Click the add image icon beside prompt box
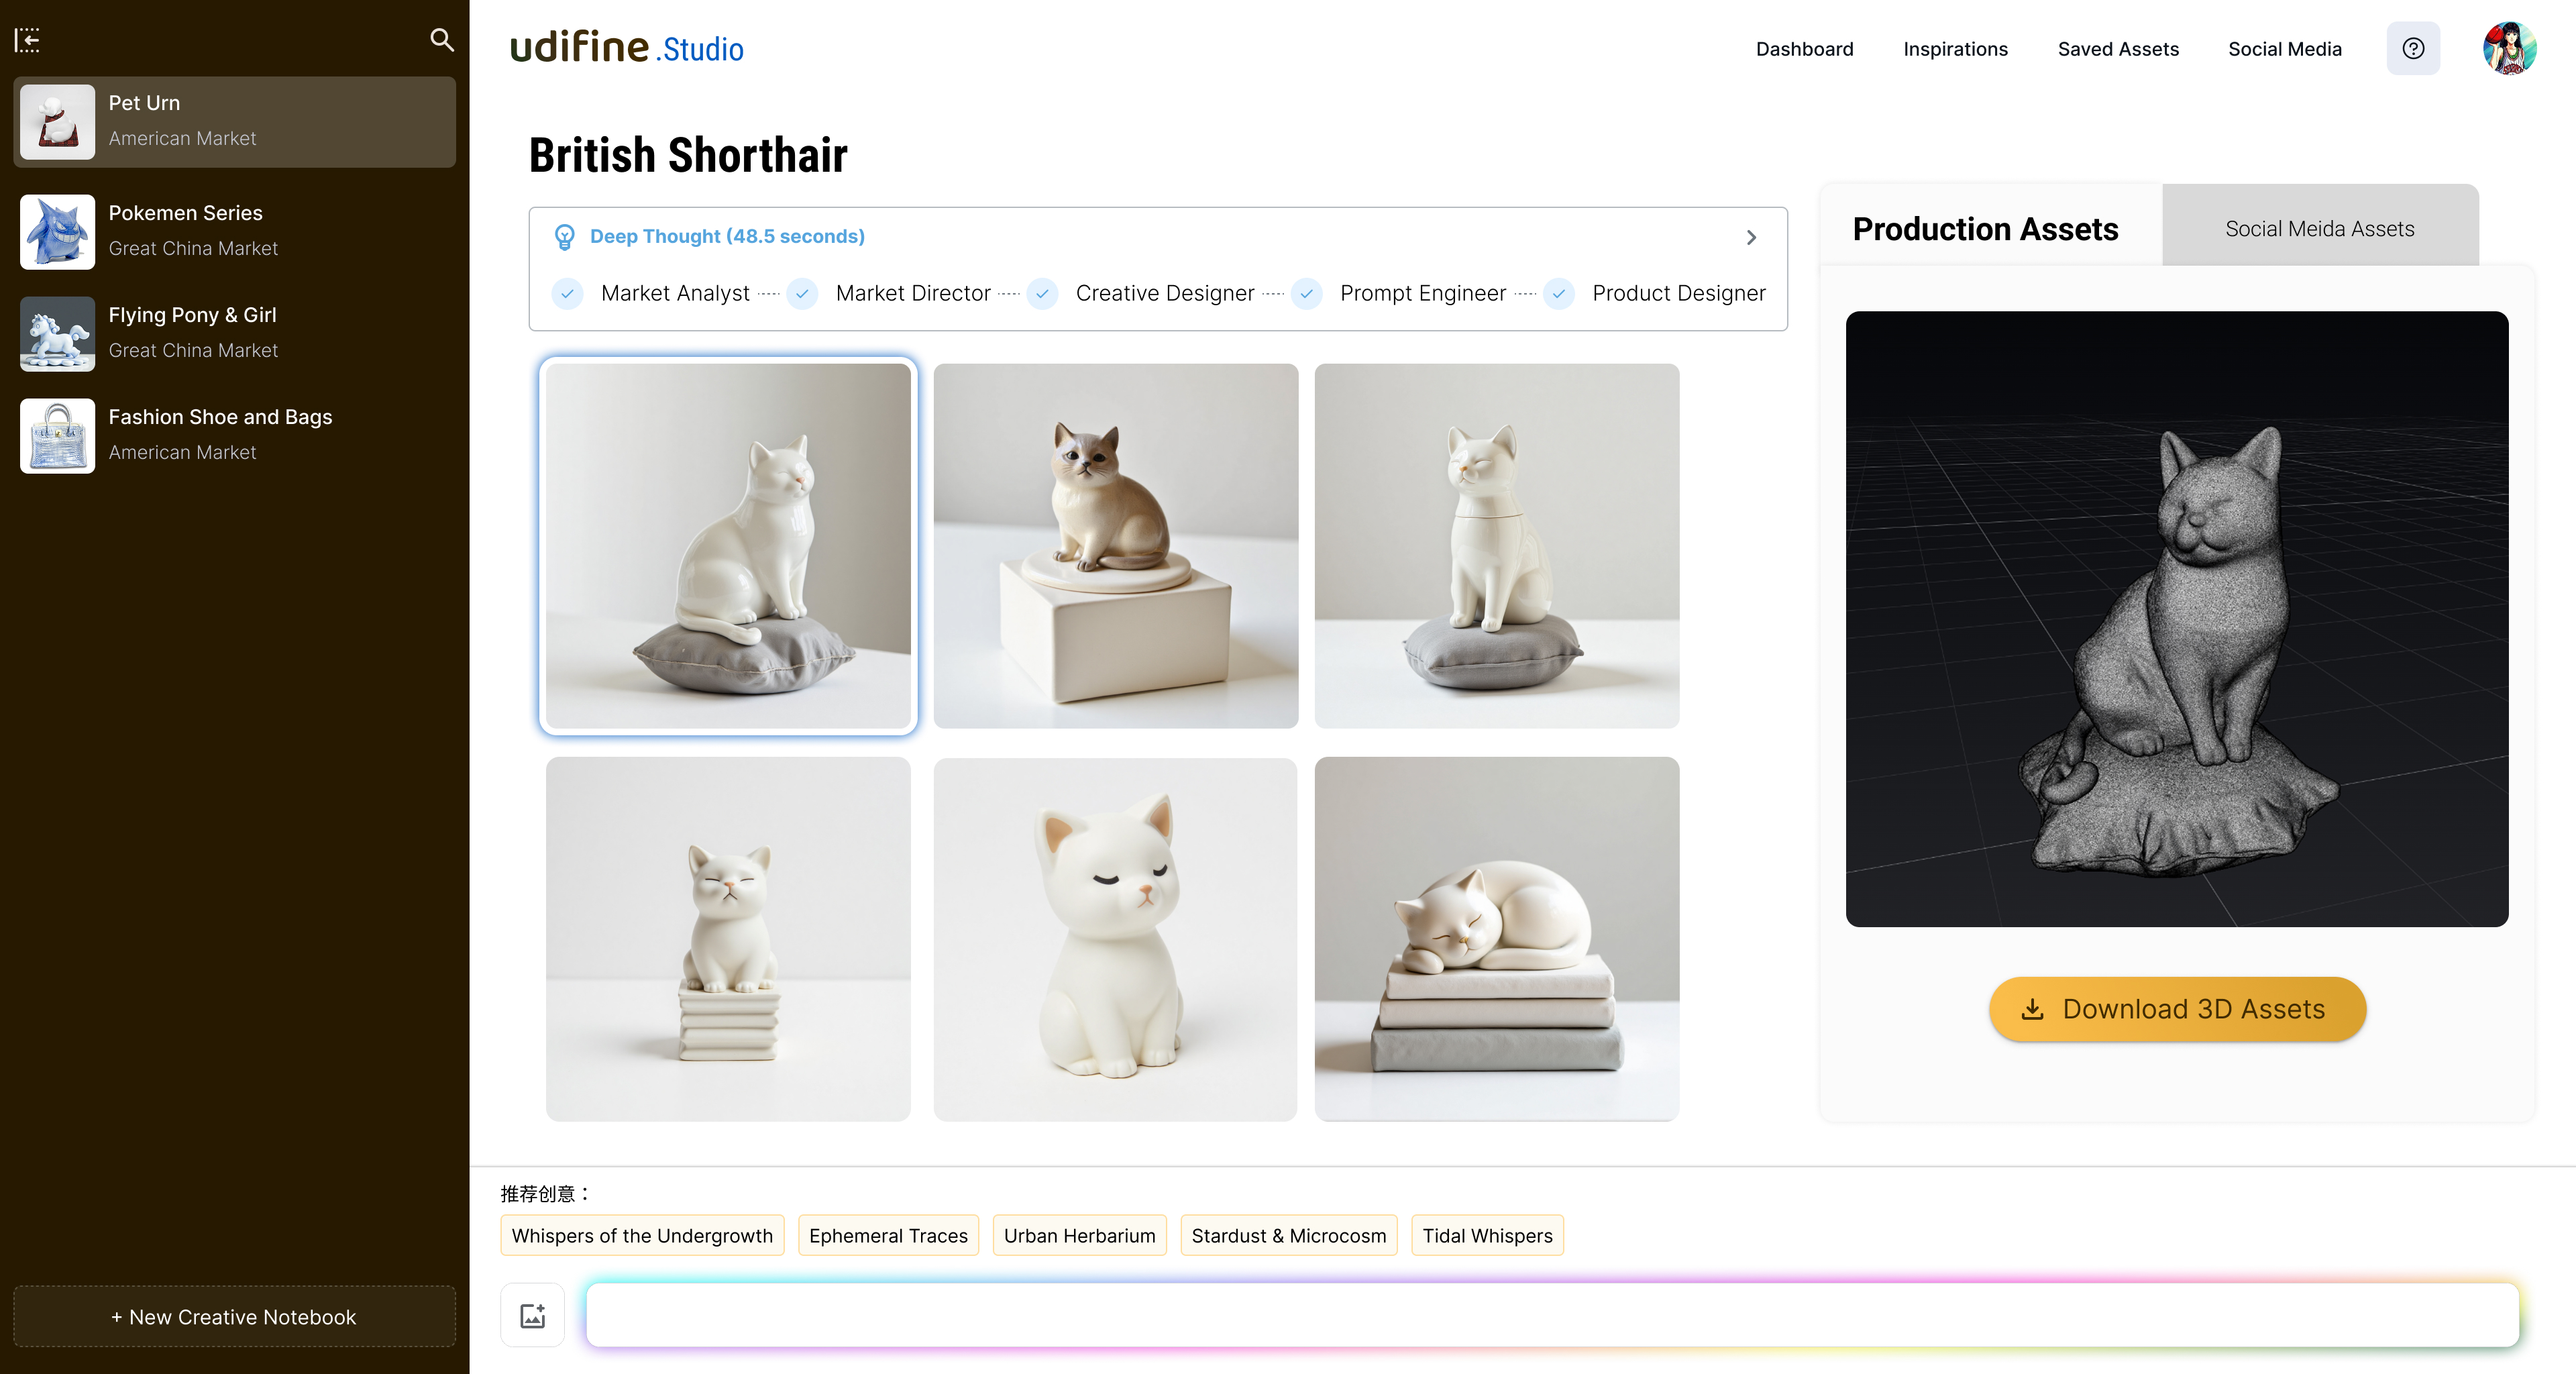Viewport: 2576px width, 1374px height. tap(533, 1315)
